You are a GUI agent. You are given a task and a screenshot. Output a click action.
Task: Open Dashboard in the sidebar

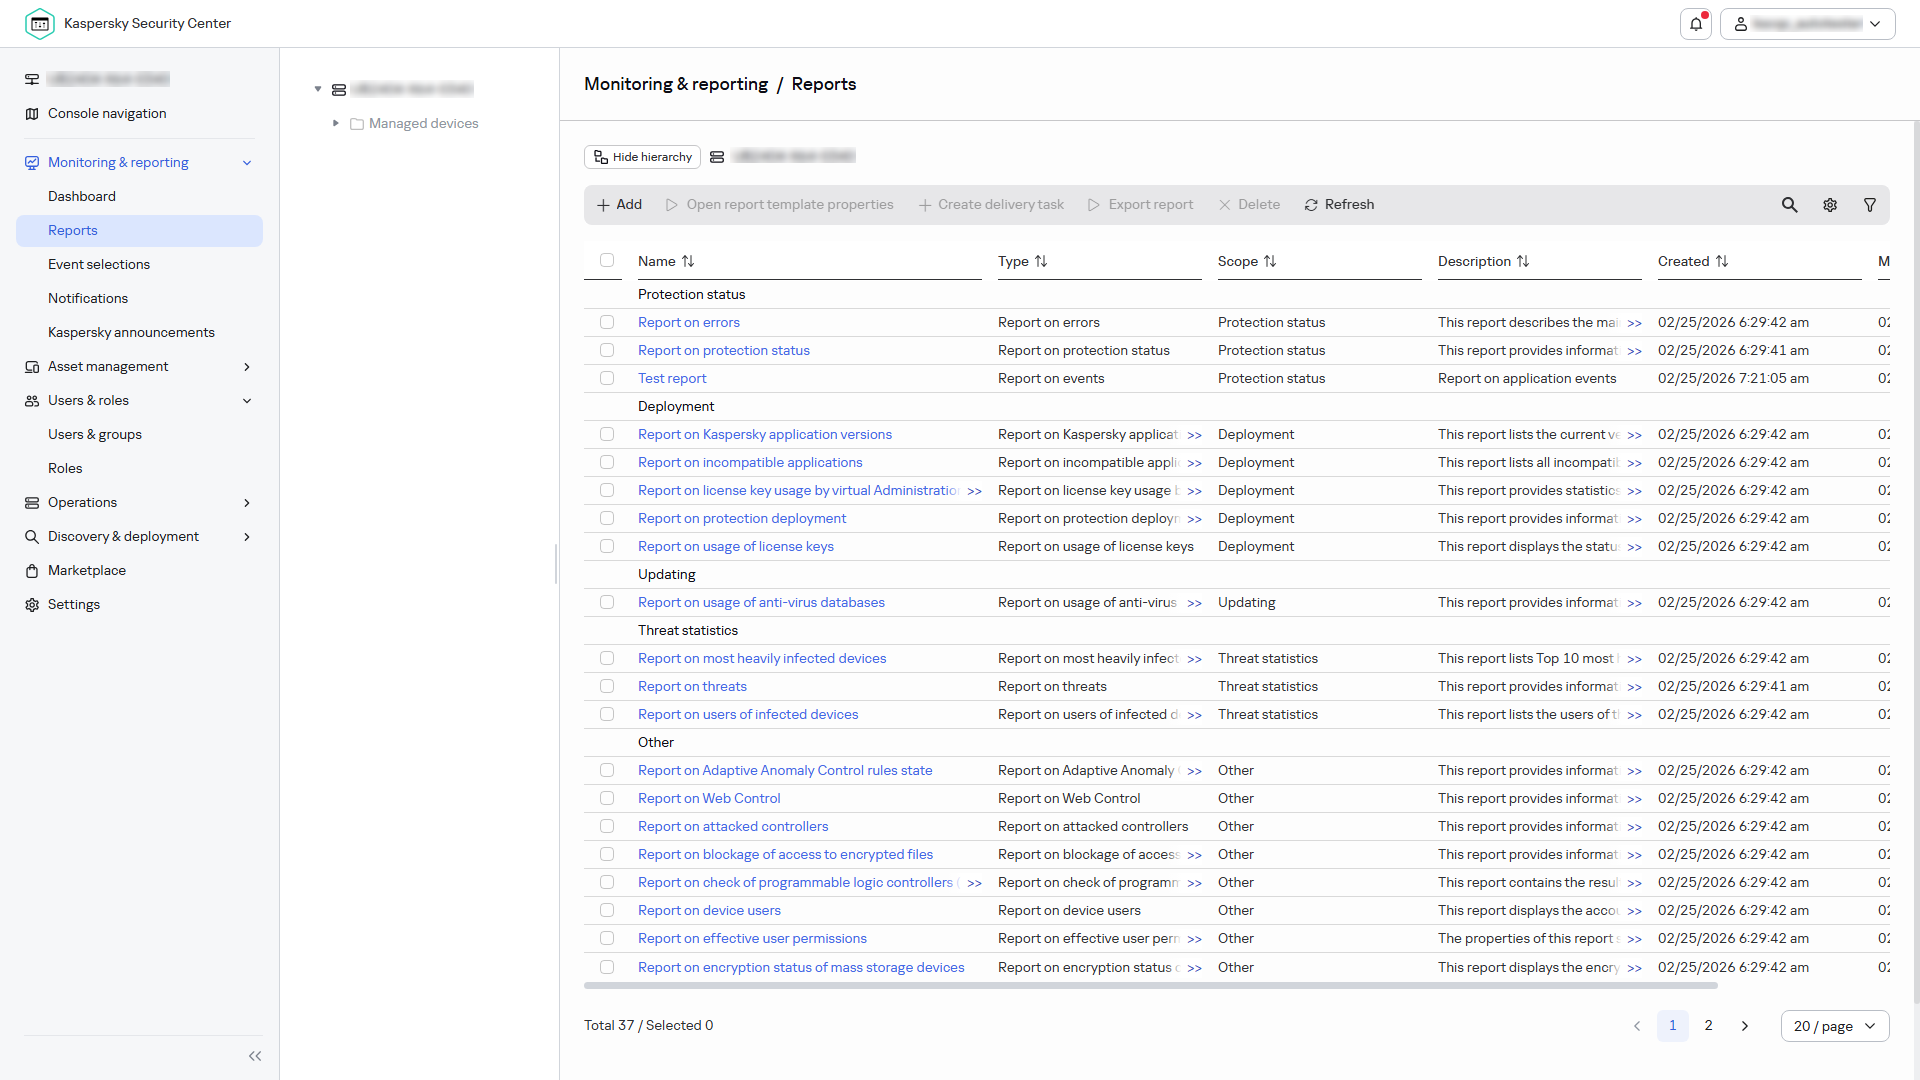82,197
